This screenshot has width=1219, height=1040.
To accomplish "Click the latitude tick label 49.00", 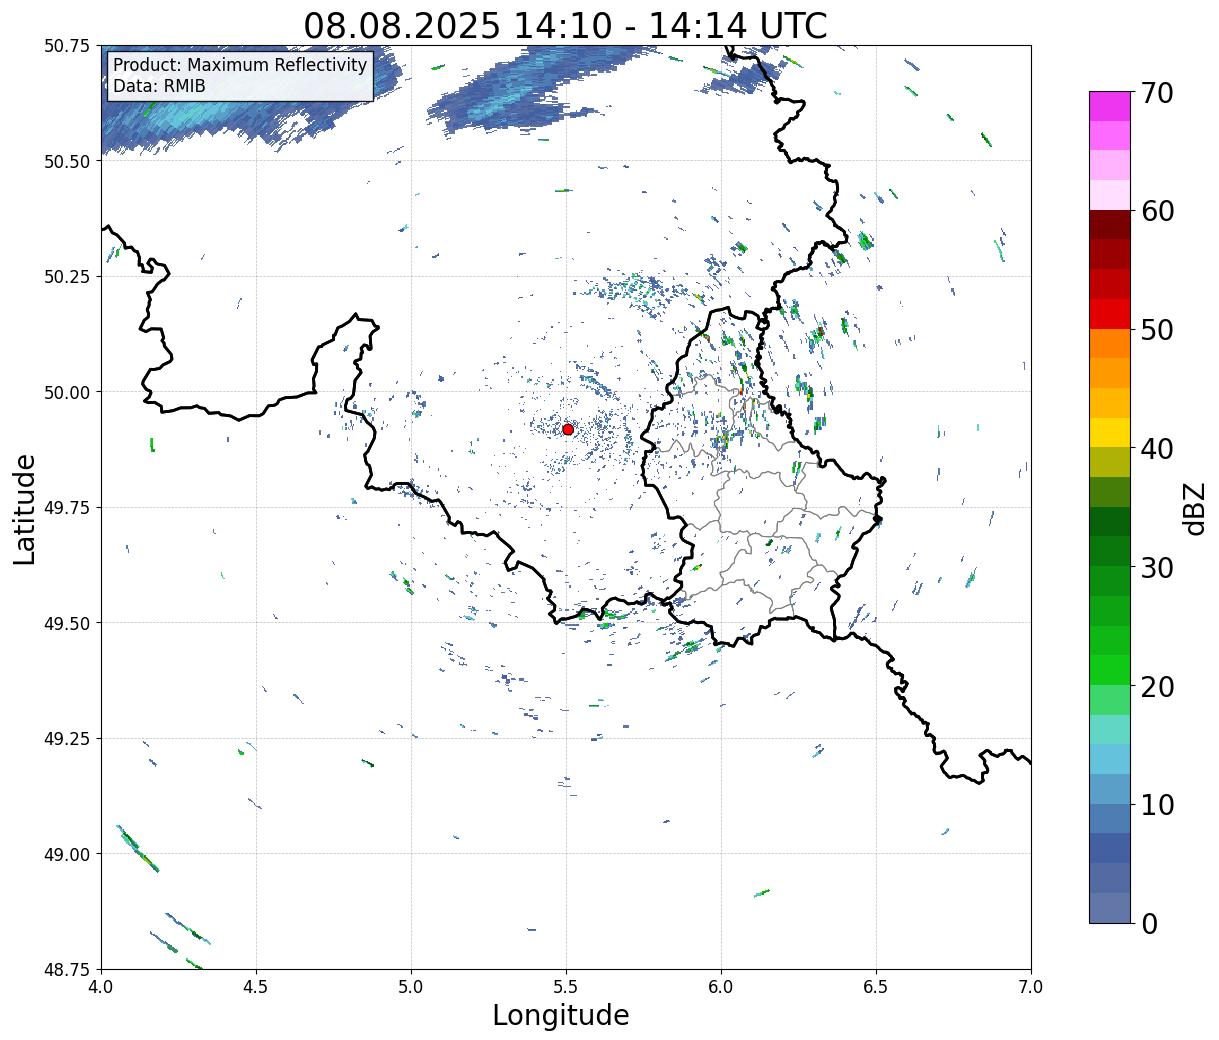I will point(67,854).
